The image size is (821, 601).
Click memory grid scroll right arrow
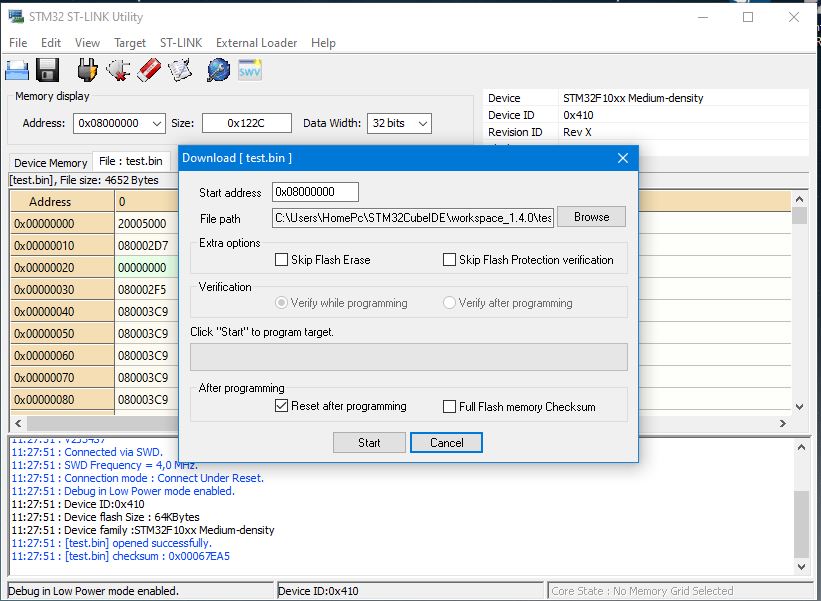783,423
